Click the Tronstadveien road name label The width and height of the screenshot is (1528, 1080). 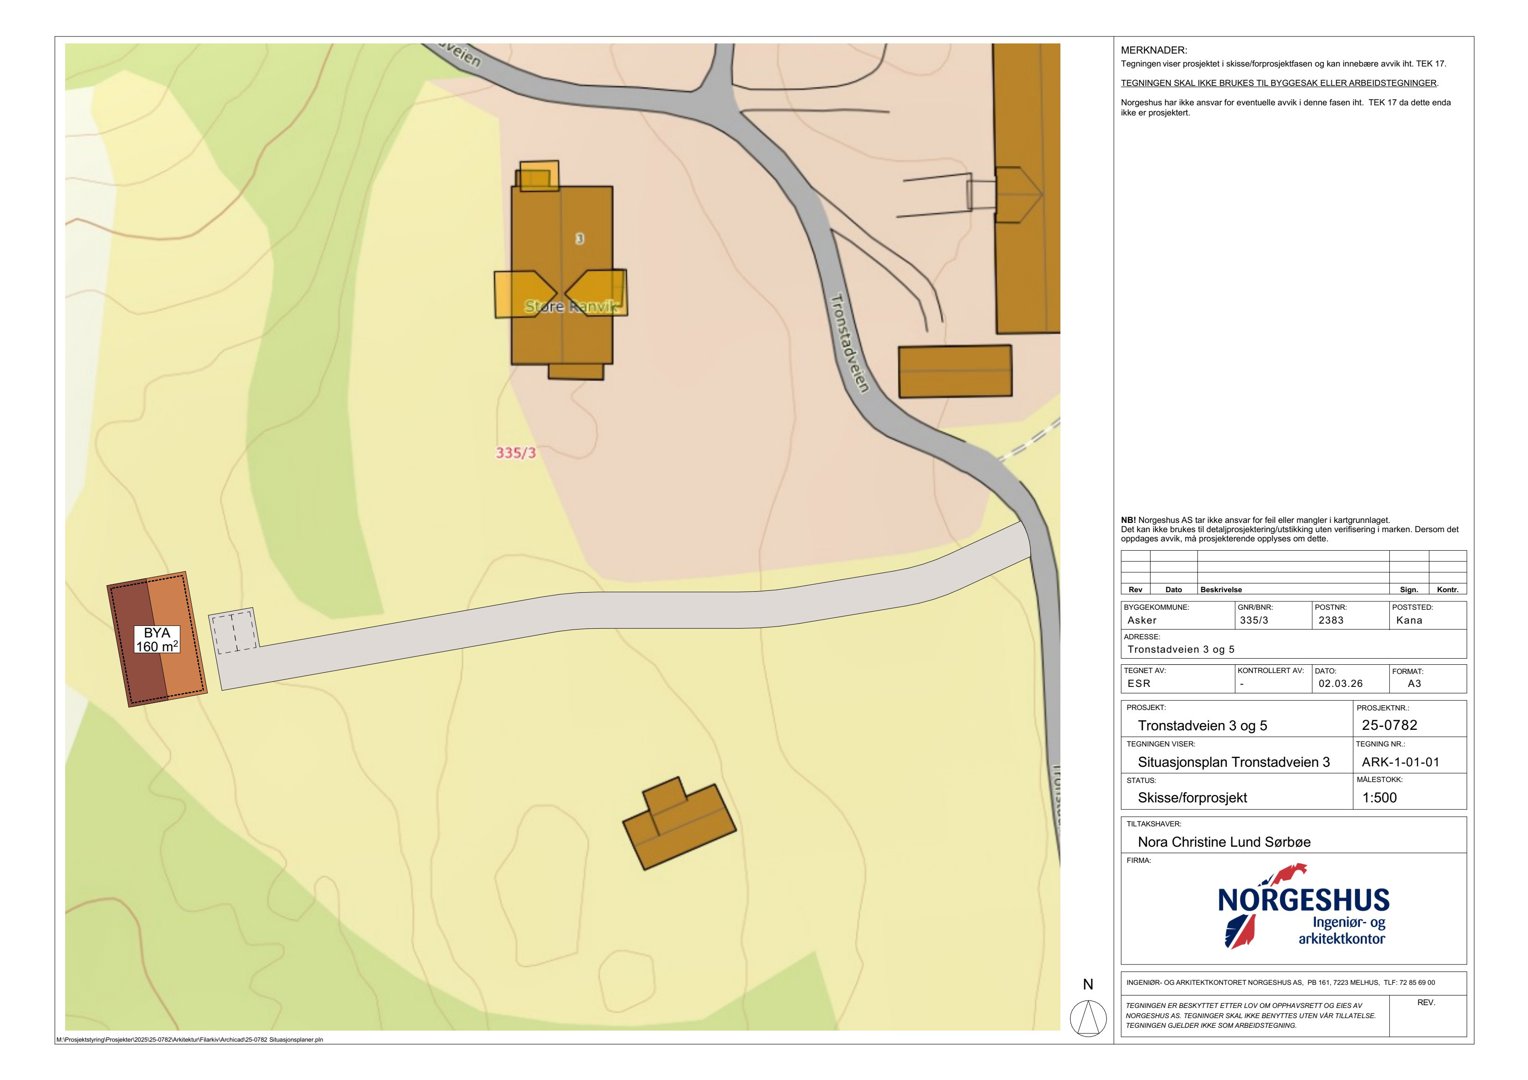(851, 343)
